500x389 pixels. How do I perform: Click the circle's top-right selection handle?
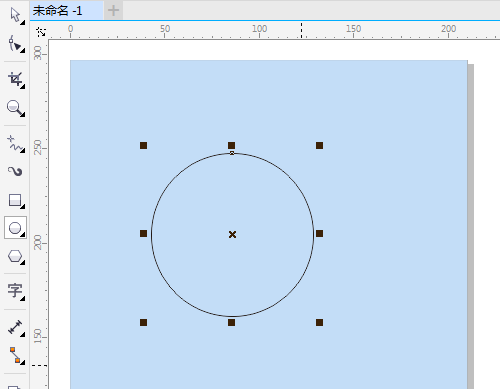(319, 145)
